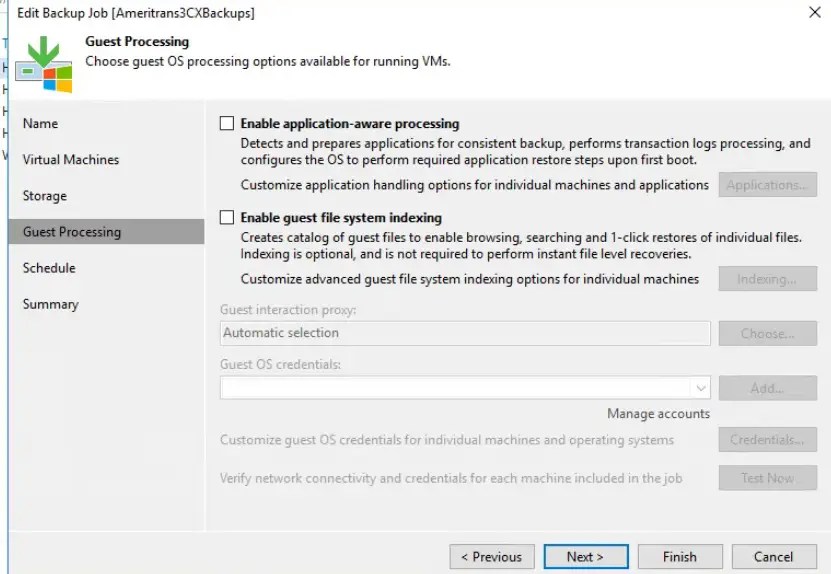The image size is (831, 574).
Task: Cancel the backup job edit
Action: tap(774, 557)
